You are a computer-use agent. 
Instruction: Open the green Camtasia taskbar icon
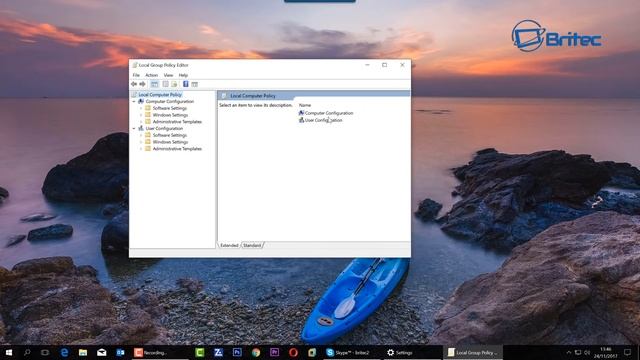click(200, 352)
